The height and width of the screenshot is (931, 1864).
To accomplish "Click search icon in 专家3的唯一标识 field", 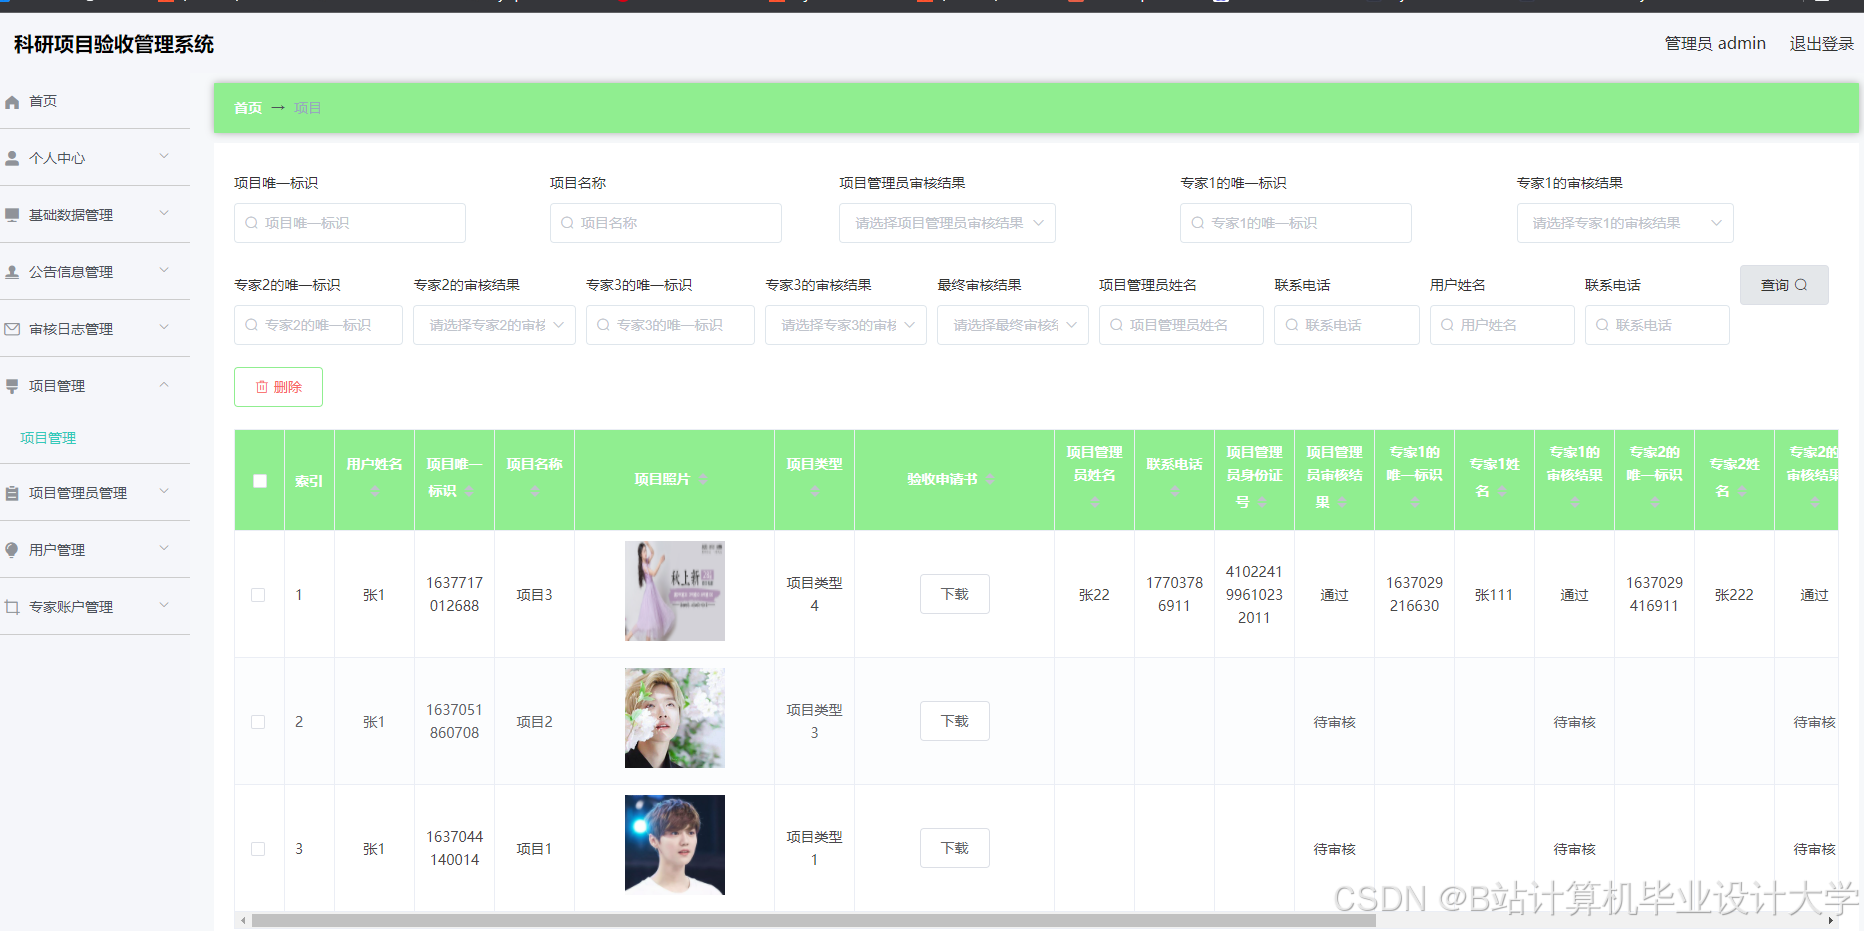I will coord(604,325).
